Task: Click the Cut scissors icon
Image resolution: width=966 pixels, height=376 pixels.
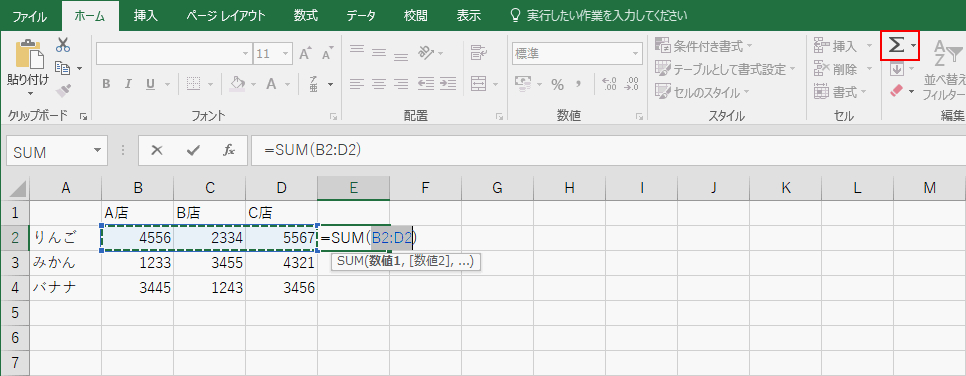Action: [x=63, y=45]
